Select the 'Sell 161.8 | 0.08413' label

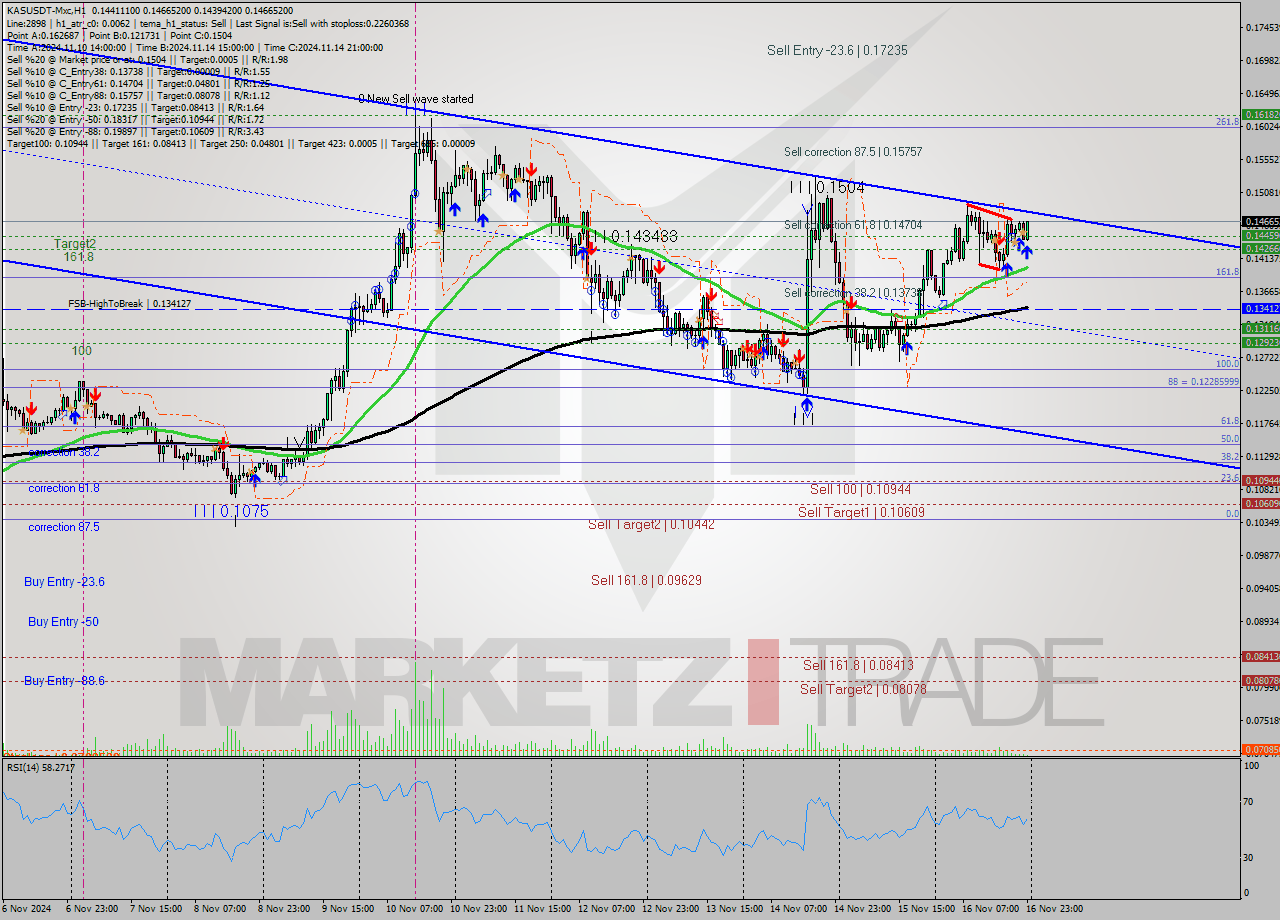pos(858,664)
